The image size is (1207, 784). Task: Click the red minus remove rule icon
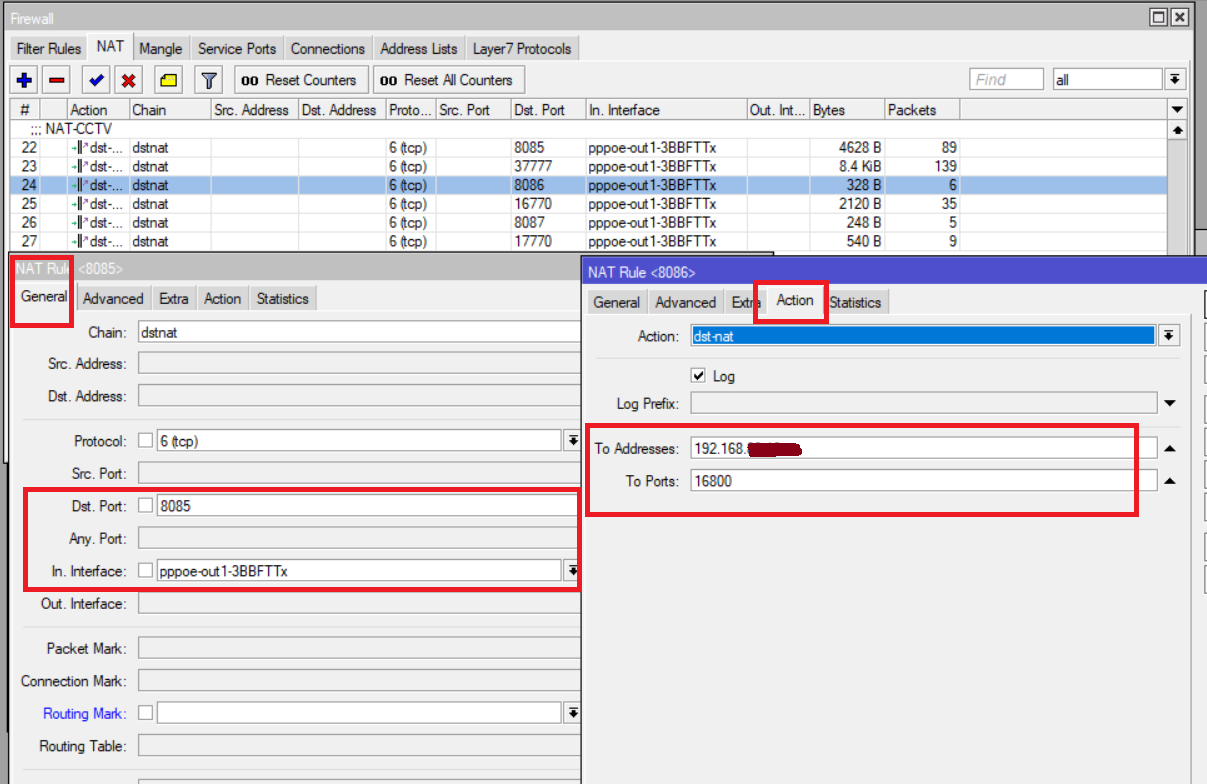point(57,80)
